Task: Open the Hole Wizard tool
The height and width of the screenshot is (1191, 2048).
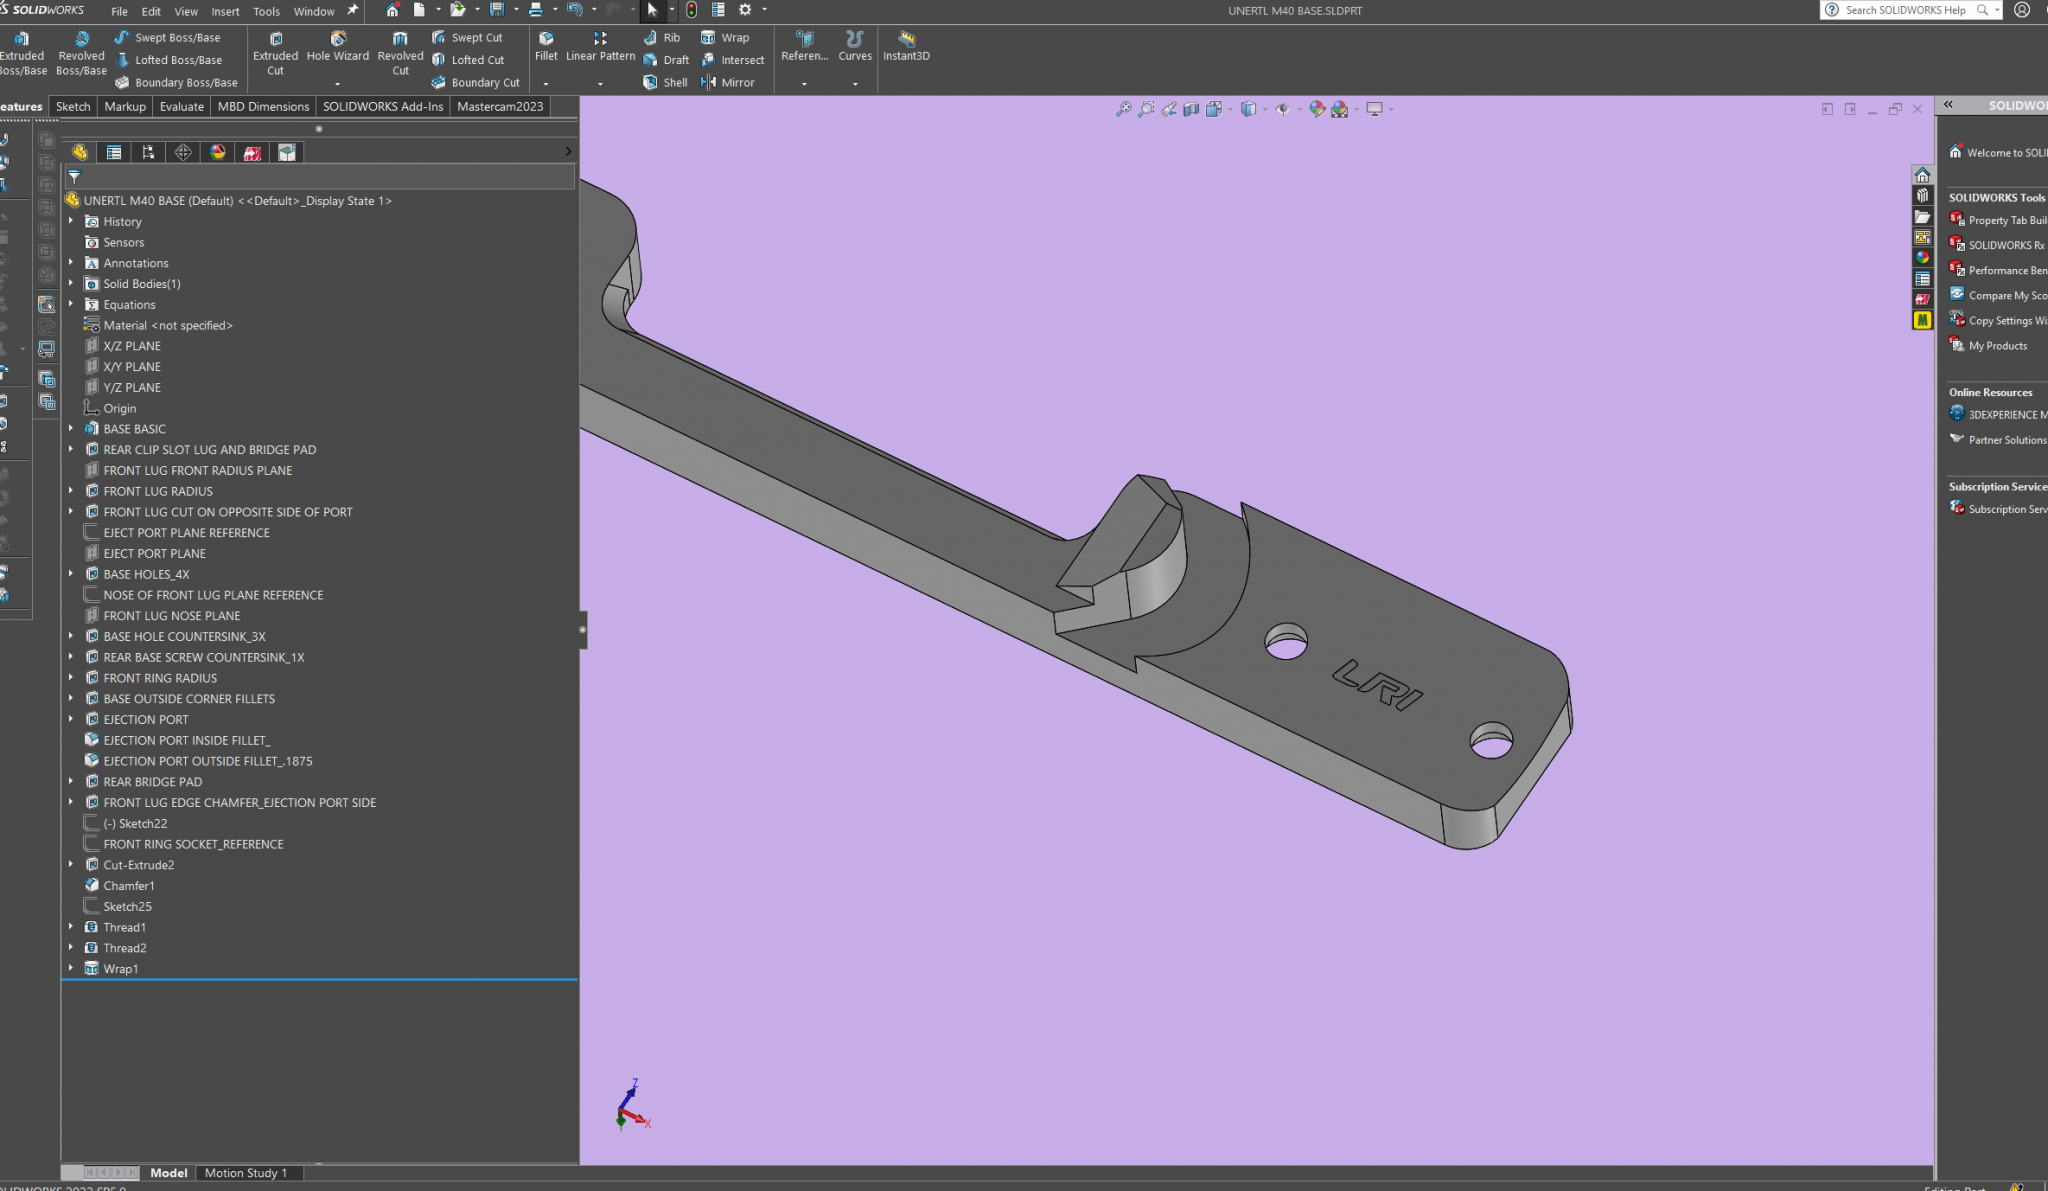Action: pos(338,46)
